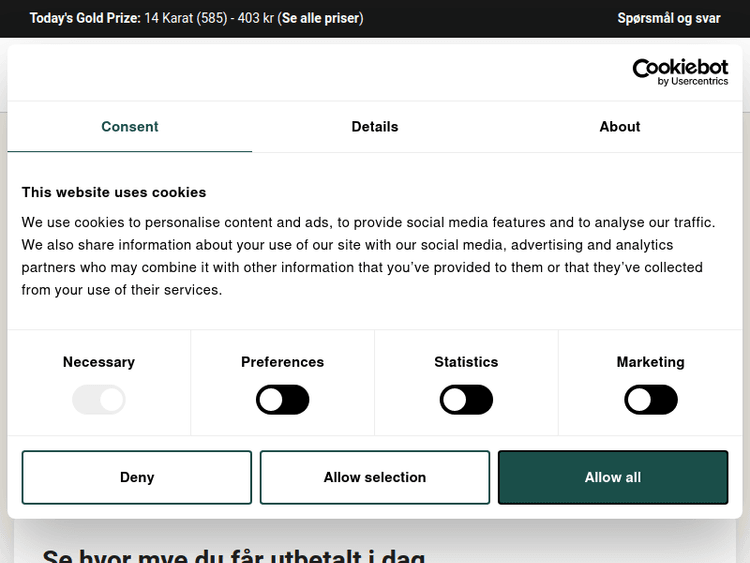750x563 pixels.
Task: Switch to the Consent tab
Action: coord(129,127)
